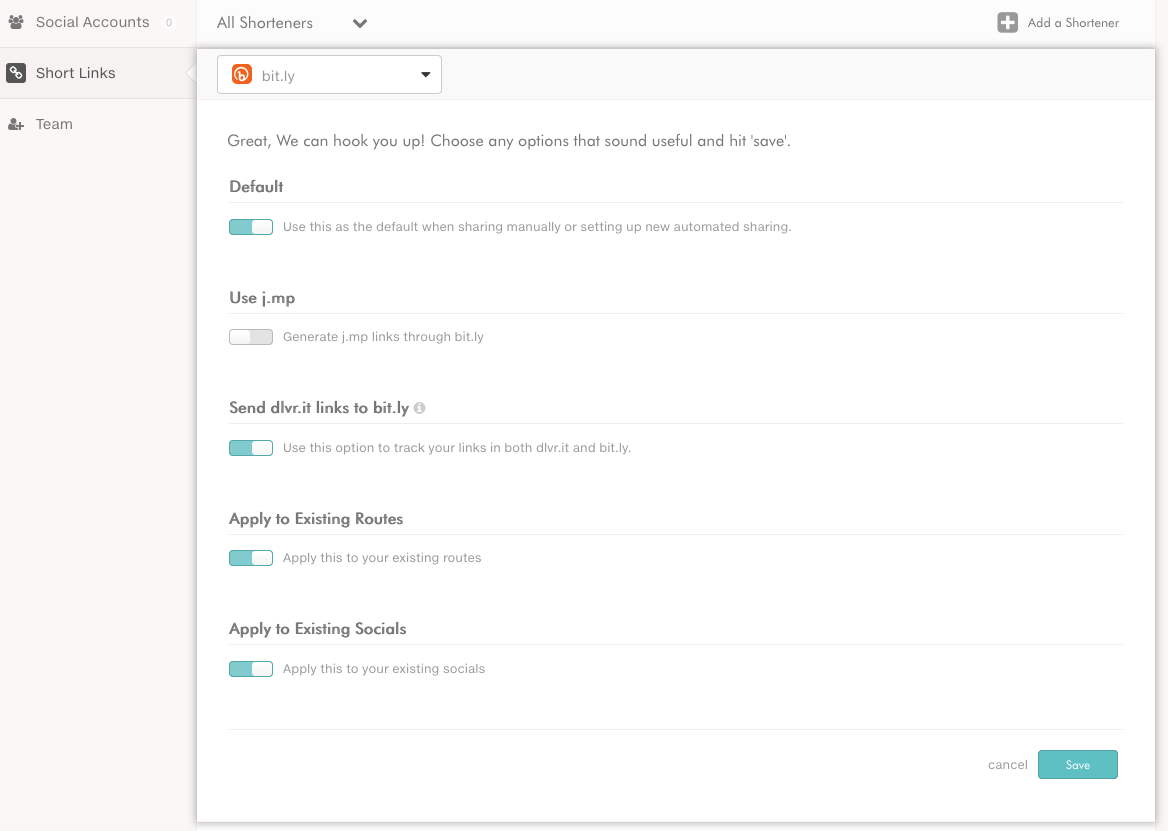
Task: Click the All Shorteners filter label
Action: pos(264,23)
